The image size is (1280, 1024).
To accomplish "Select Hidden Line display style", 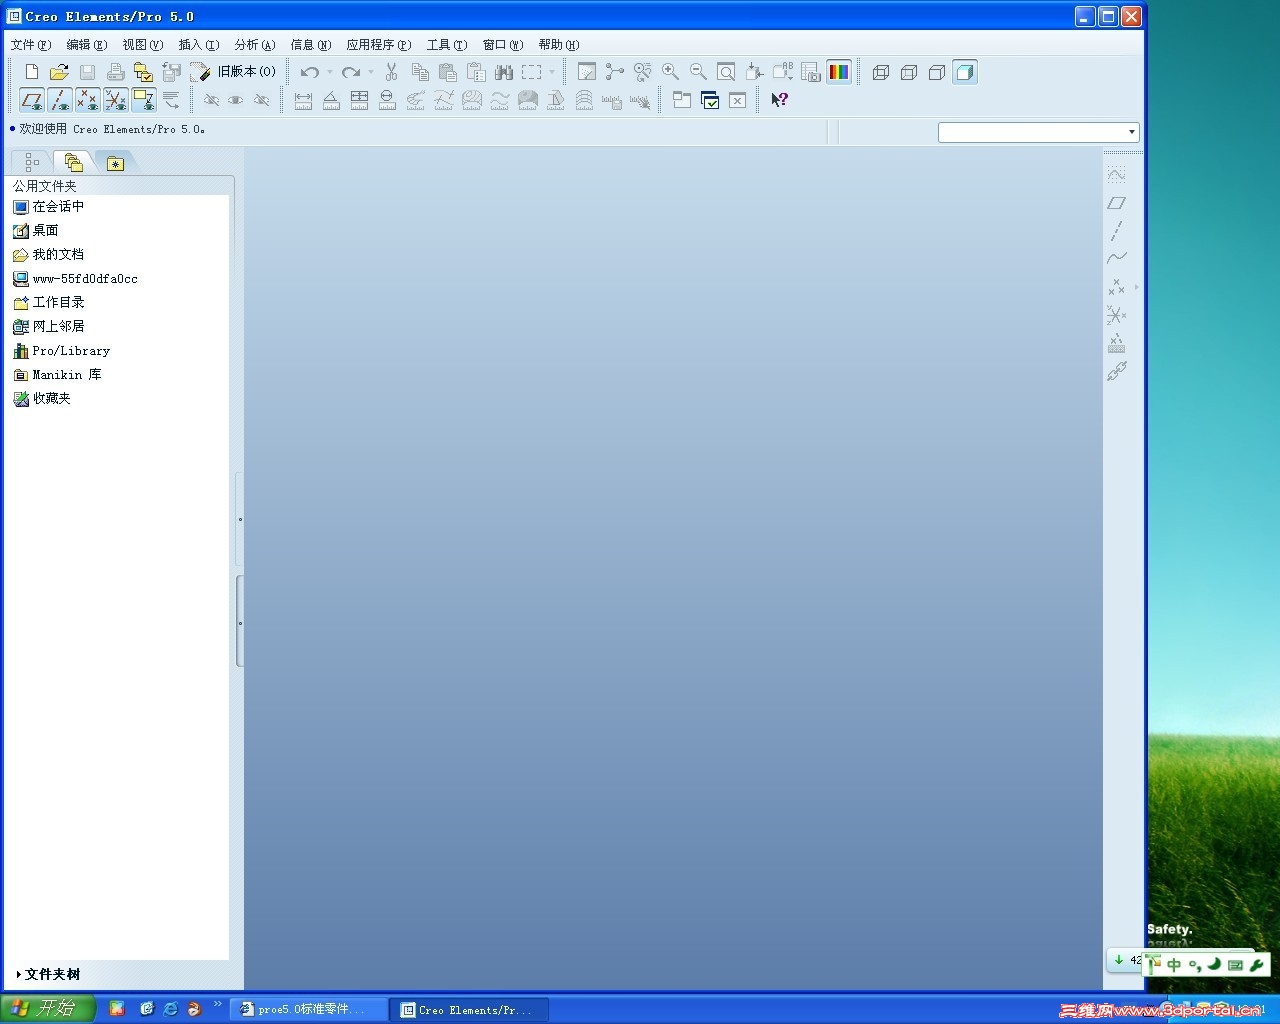I will (x=909, y=72).
